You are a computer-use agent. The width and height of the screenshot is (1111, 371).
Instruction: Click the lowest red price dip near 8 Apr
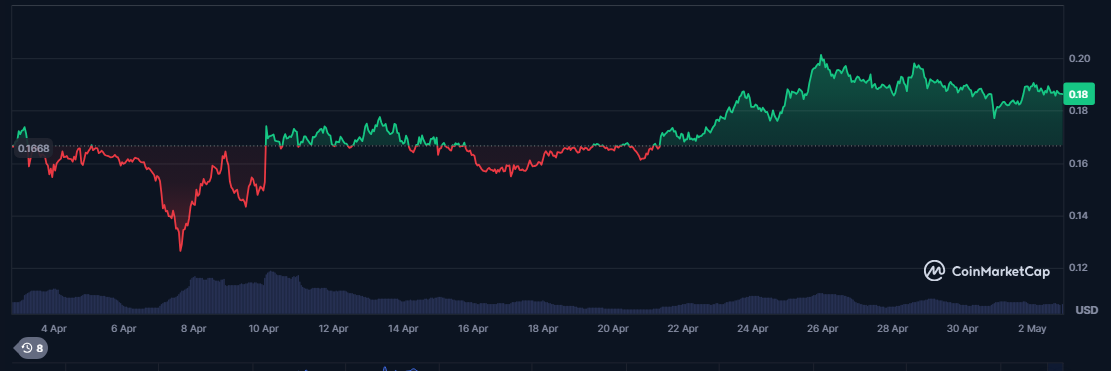(x=181, y=249)
